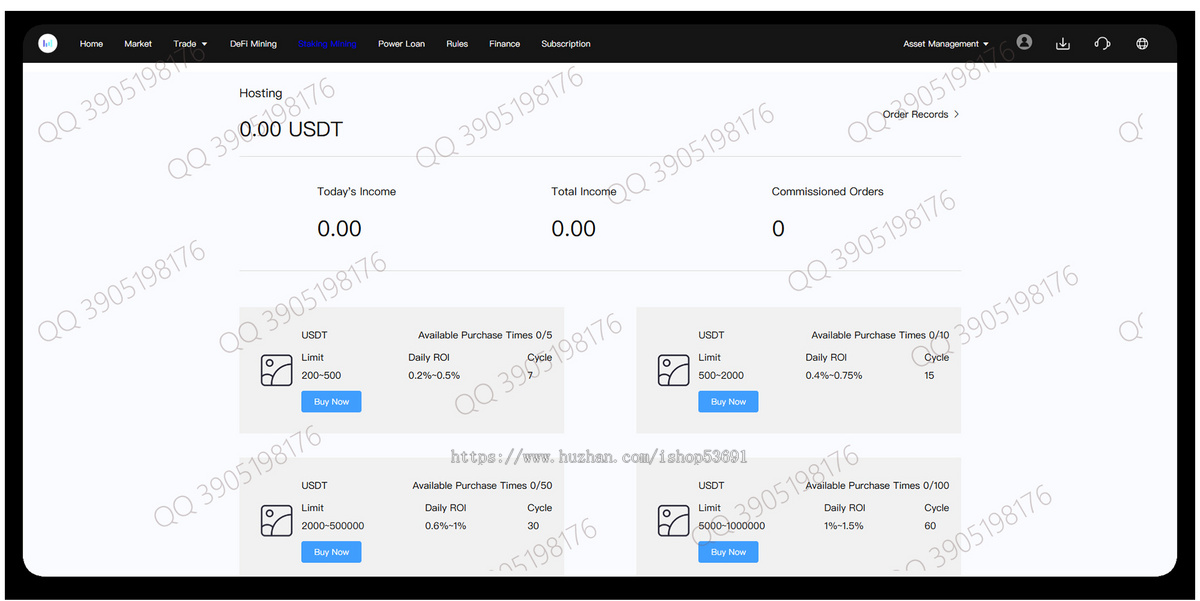The width and height of the screenshot is (1200, 601).
Task: Buy Now for the 2000~500000 limit plan
Action: [331, 551]
